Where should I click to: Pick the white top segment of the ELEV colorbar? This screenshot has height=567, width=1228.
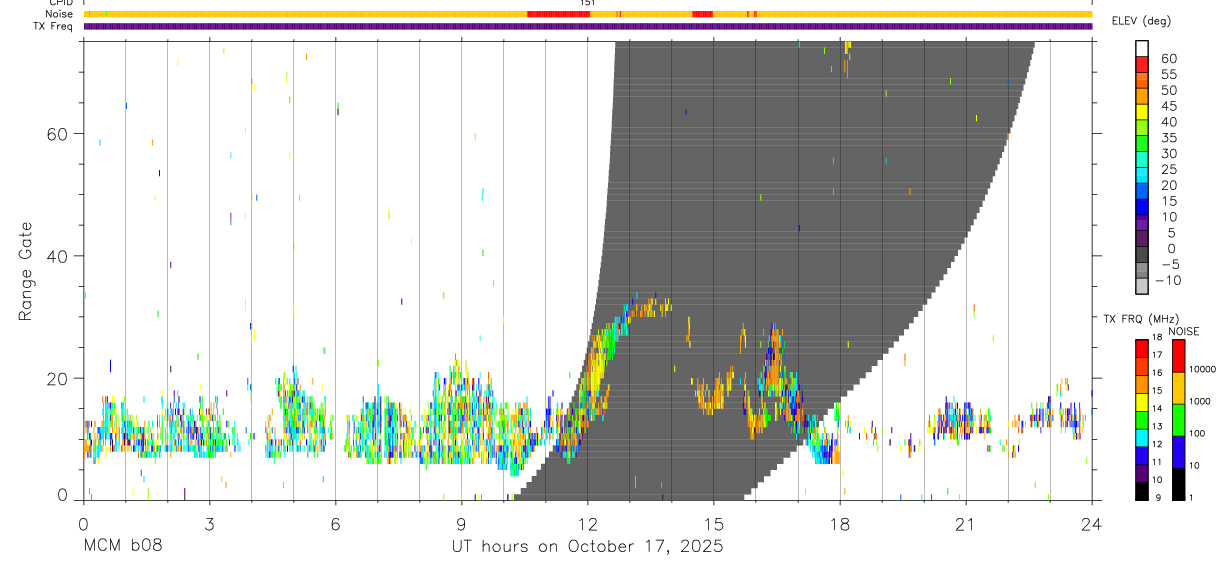[1141, 48]
